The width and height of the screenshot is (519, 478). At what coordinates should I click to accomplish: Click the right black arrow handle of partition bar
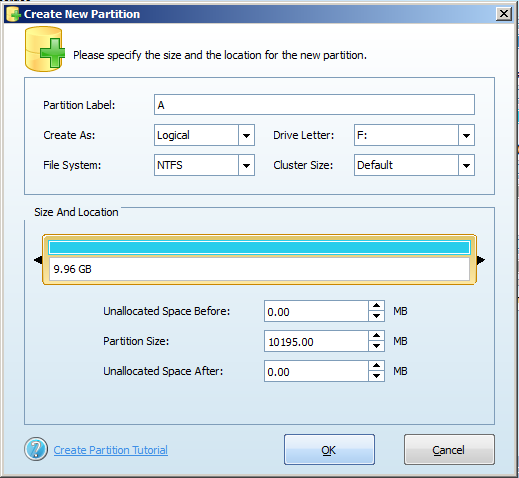pyautogui.click(x=481, y=260)
